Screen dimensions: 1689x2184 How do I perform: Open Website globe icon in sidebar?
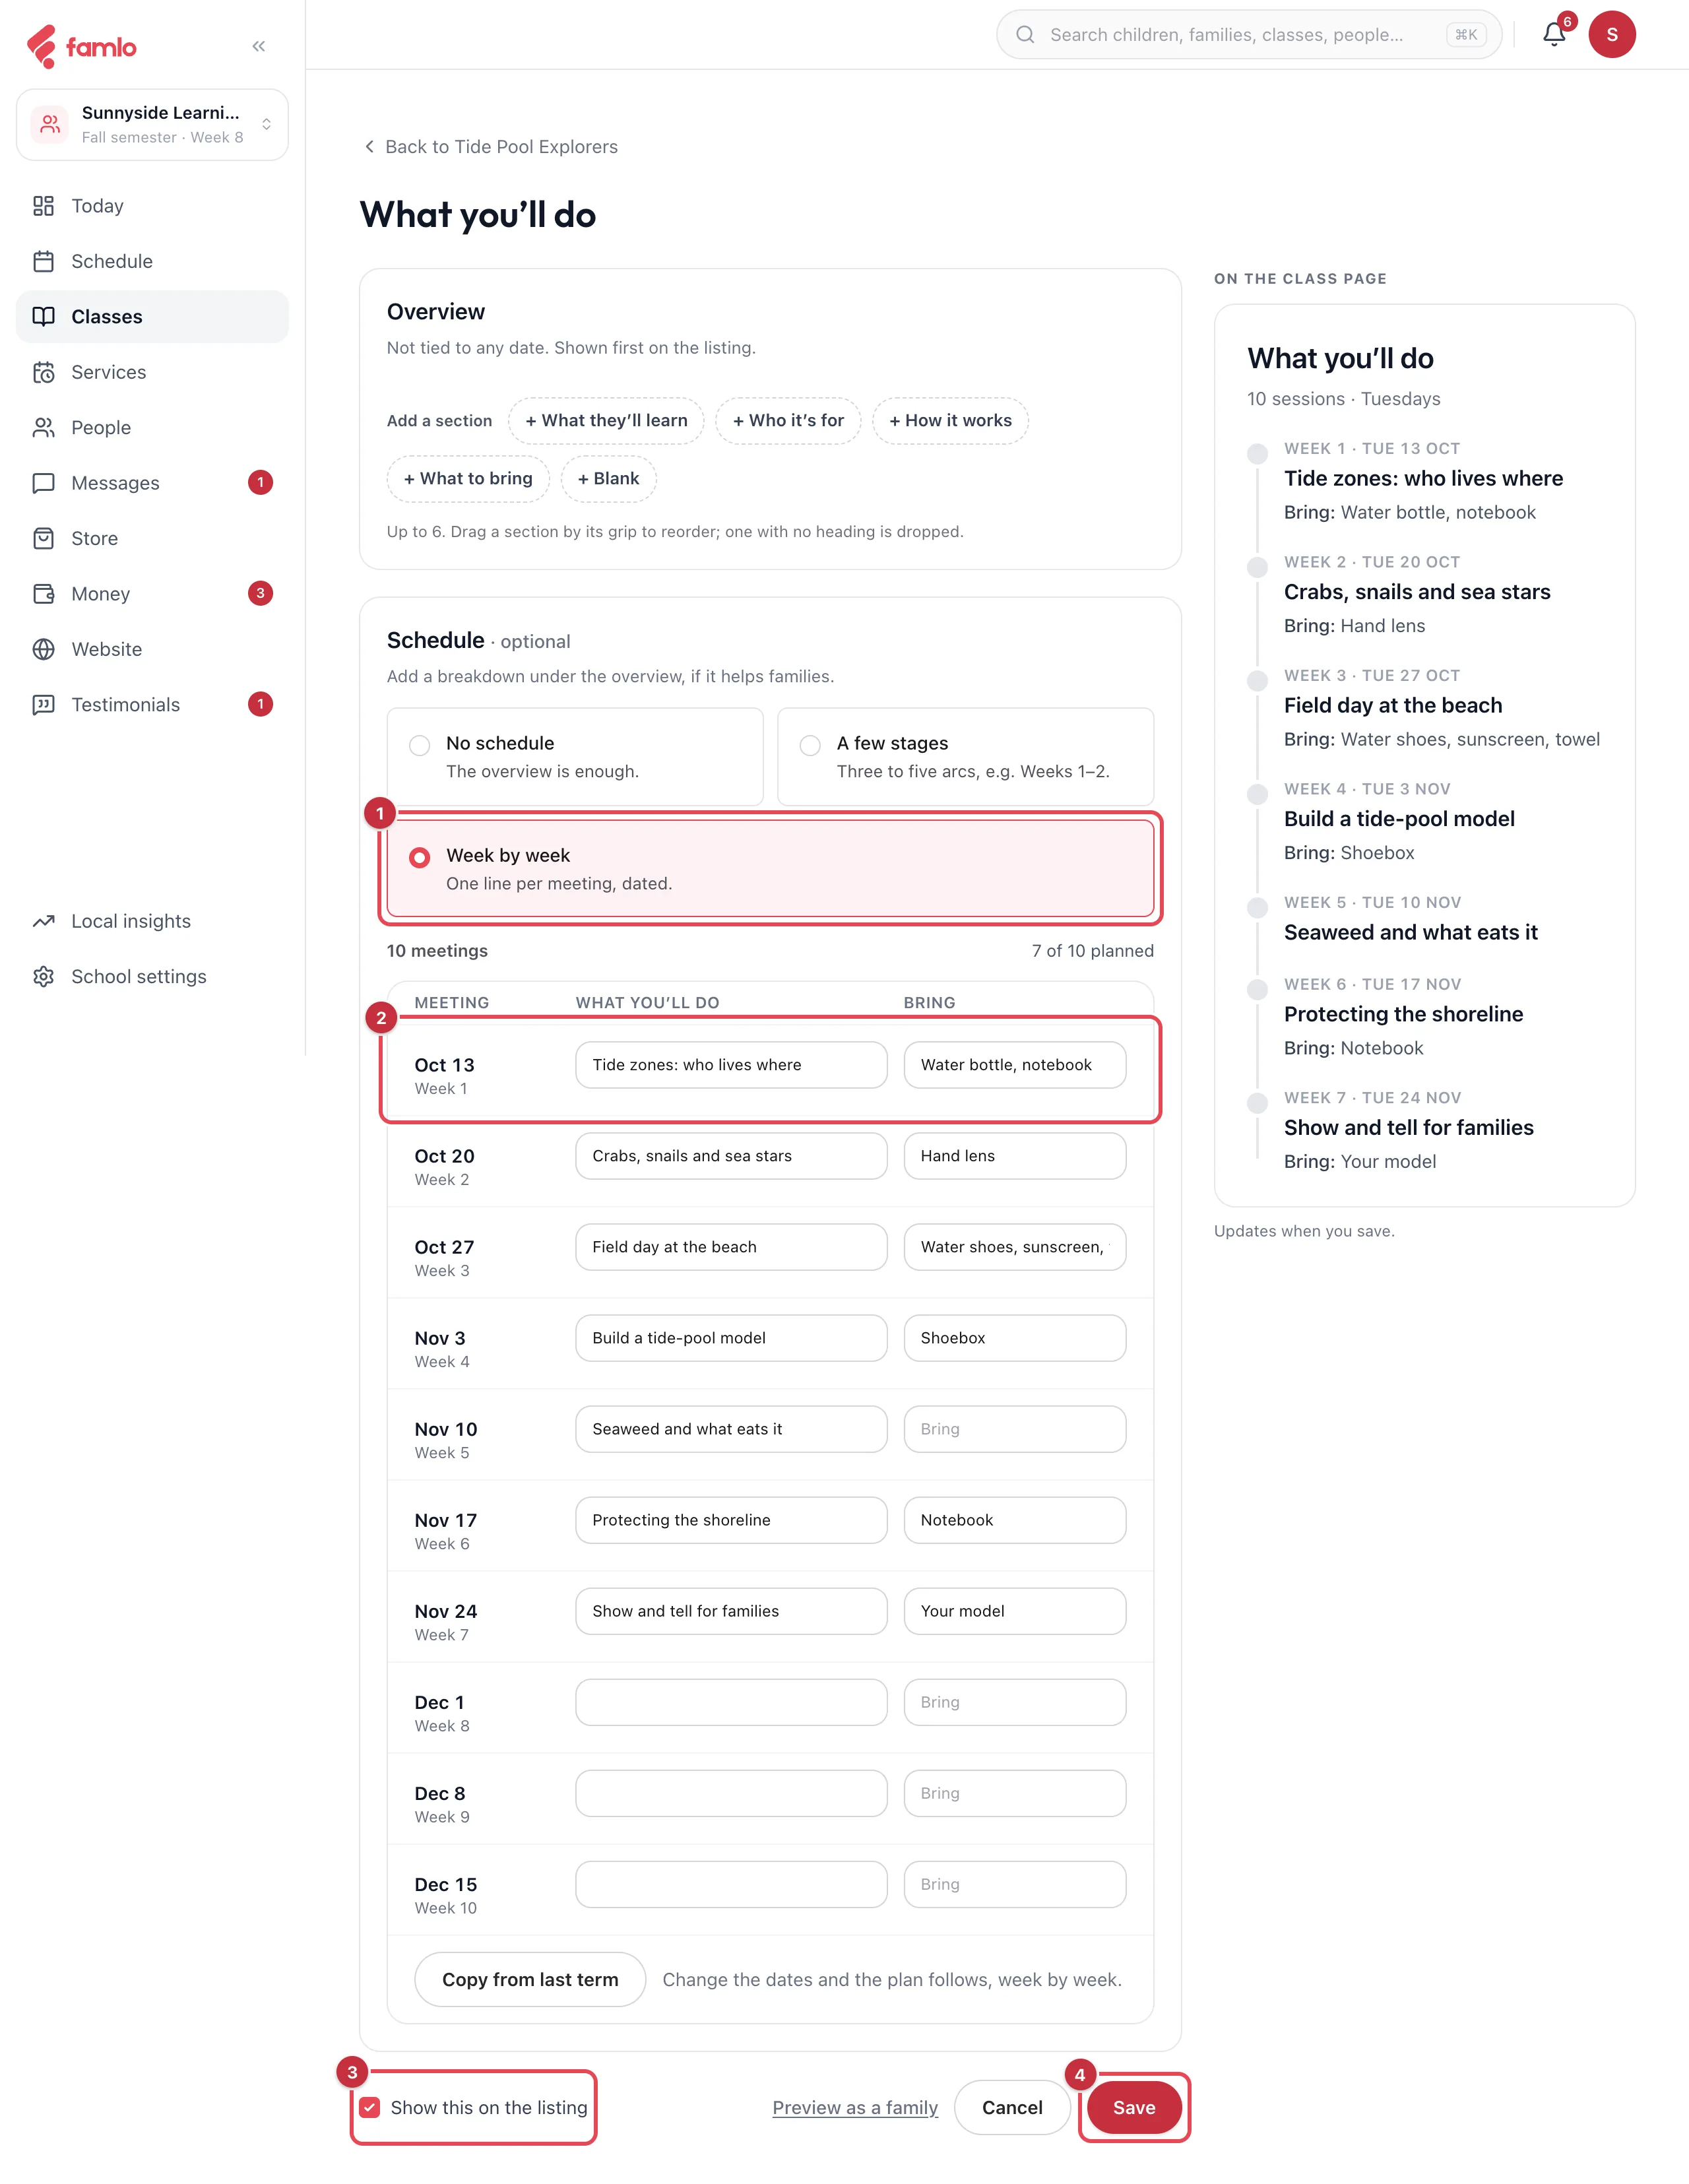(x=43, y=649)
